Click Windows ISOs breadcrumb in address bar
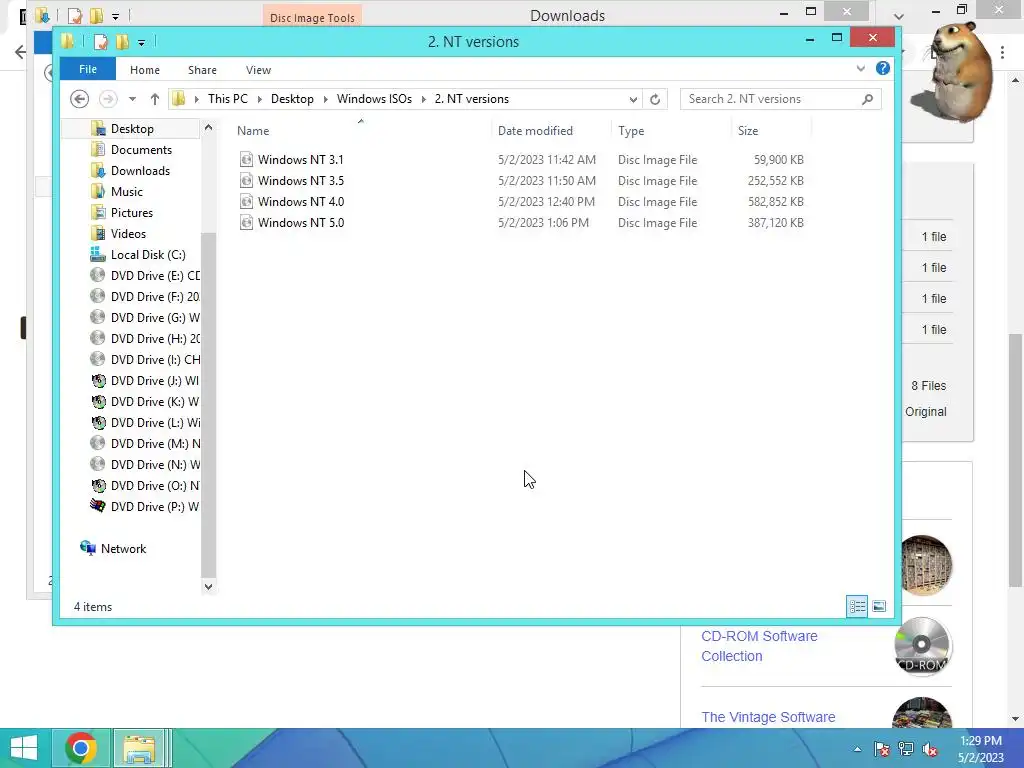Image resolution: width=1024 pixels, height=768 pixels. [x=374, y=99]
